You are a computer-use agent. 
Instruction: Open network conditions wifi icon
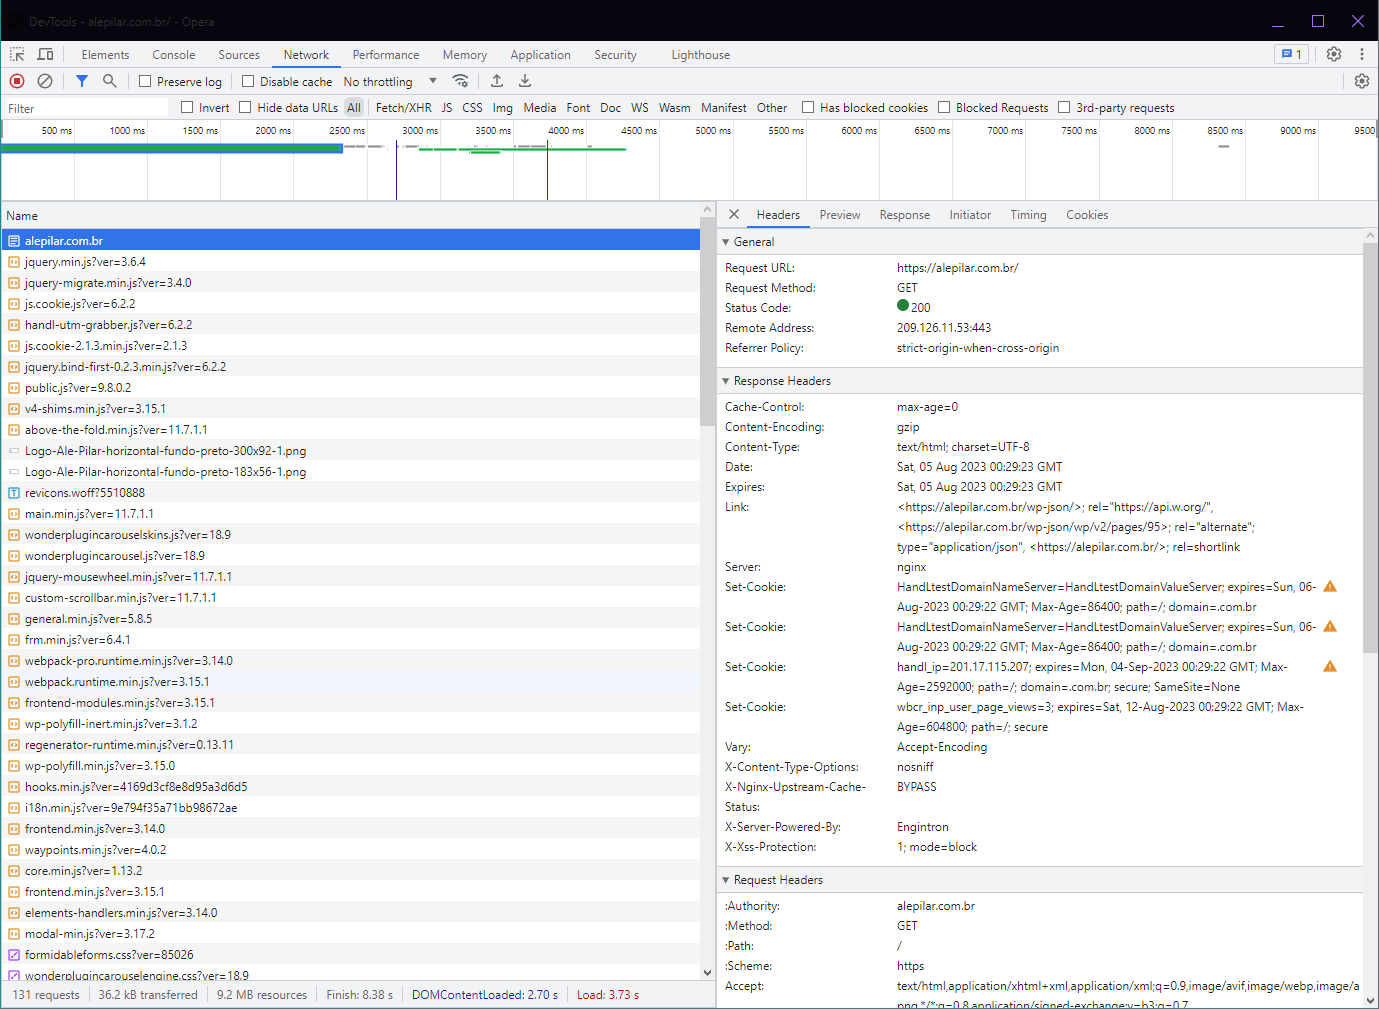tap(460, 81)
